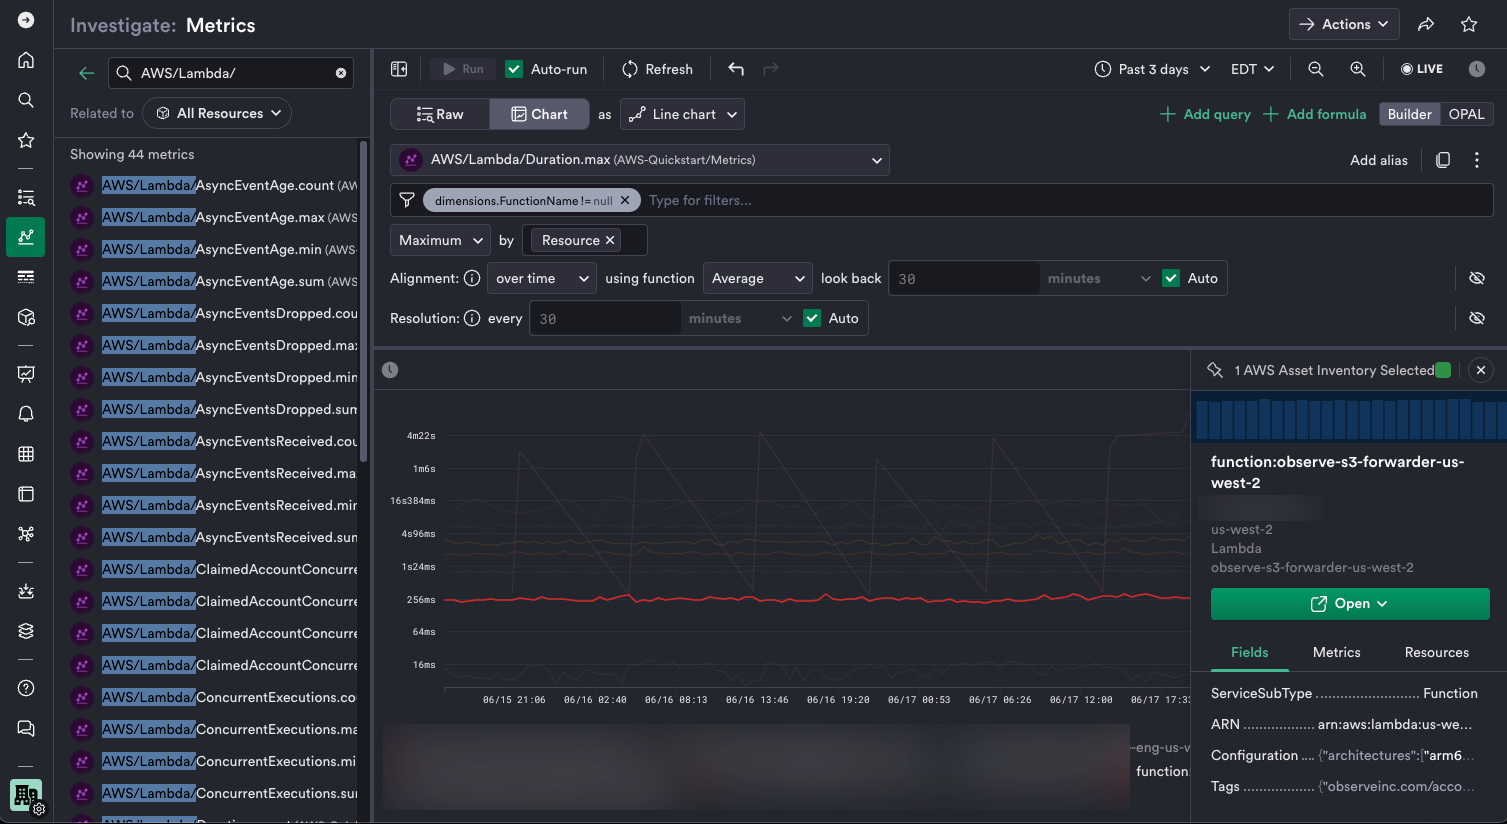Select the Metrics explorer sidebar icon
Screen dimensions: 1507x824
26,237
